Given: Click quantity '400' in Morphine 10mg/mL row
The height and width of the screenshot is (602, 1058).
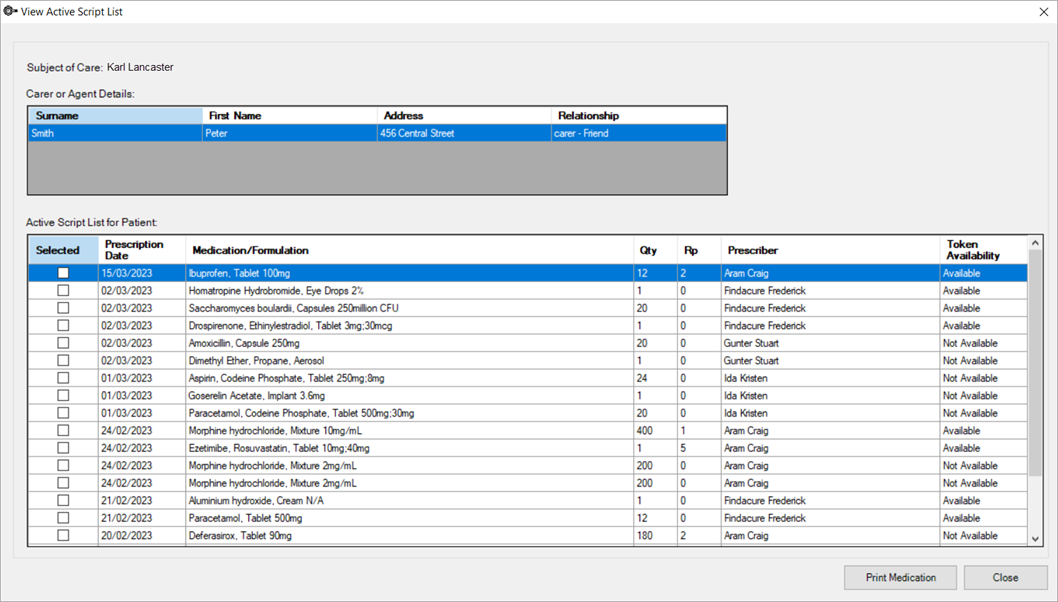Looking at the screenshot, I should 655,431.
